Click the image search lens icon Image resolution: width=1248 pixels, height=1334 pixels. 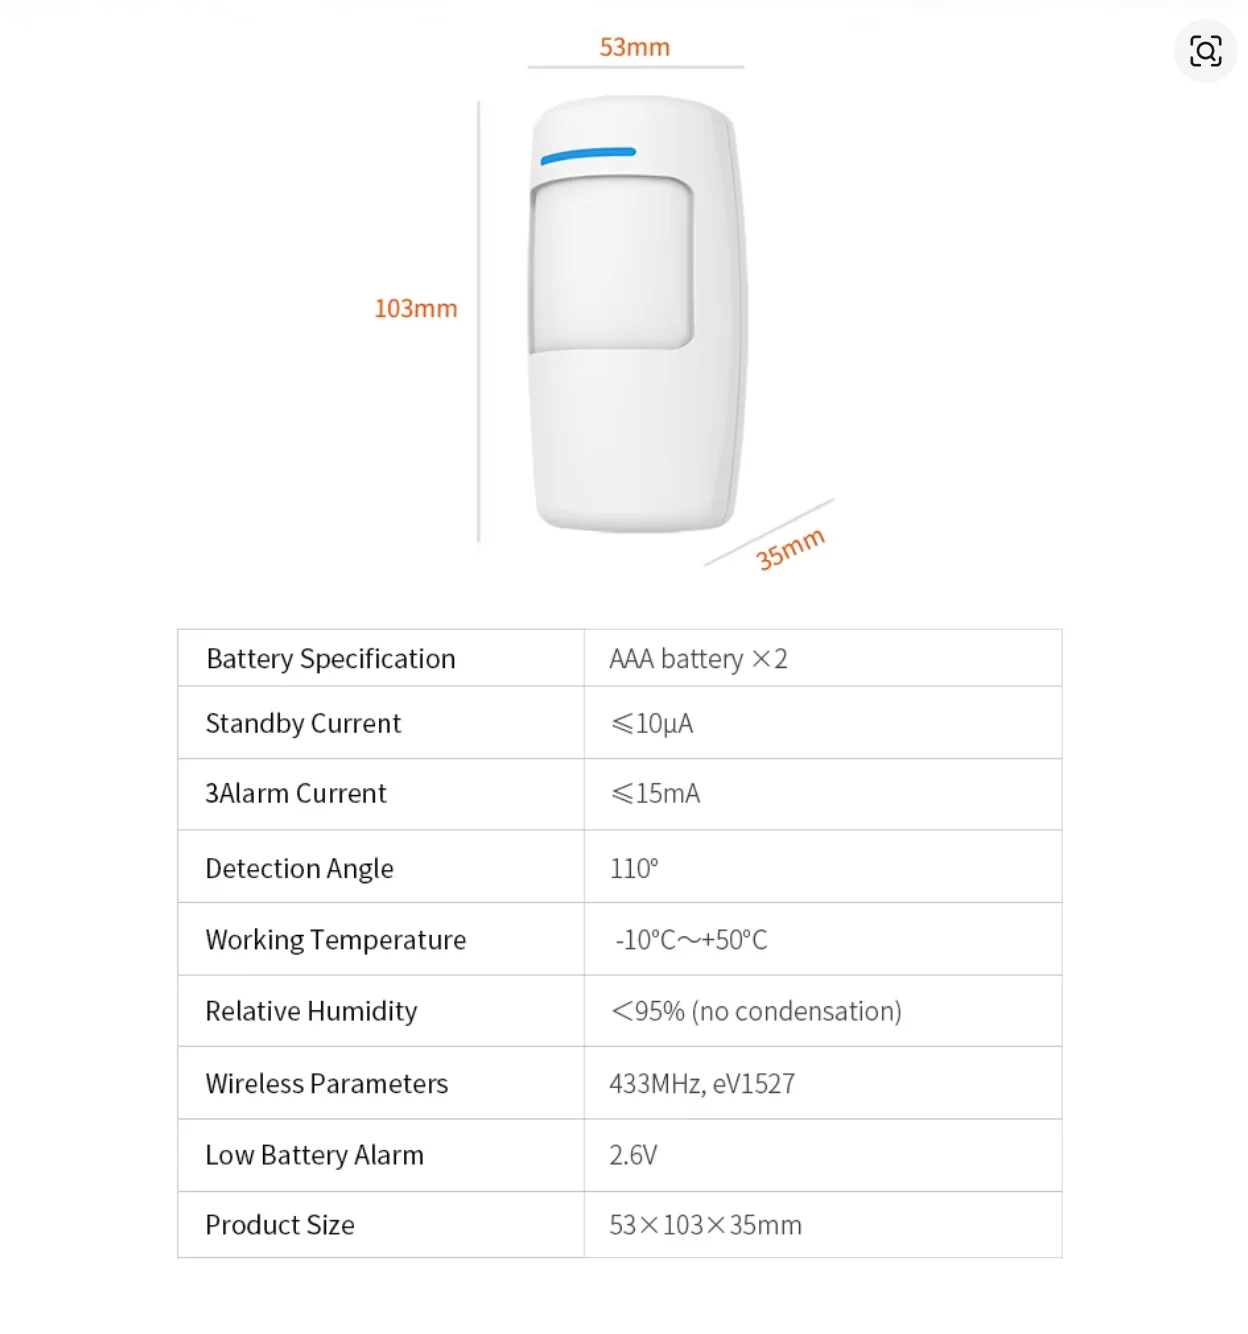(x=1205, y=51)
